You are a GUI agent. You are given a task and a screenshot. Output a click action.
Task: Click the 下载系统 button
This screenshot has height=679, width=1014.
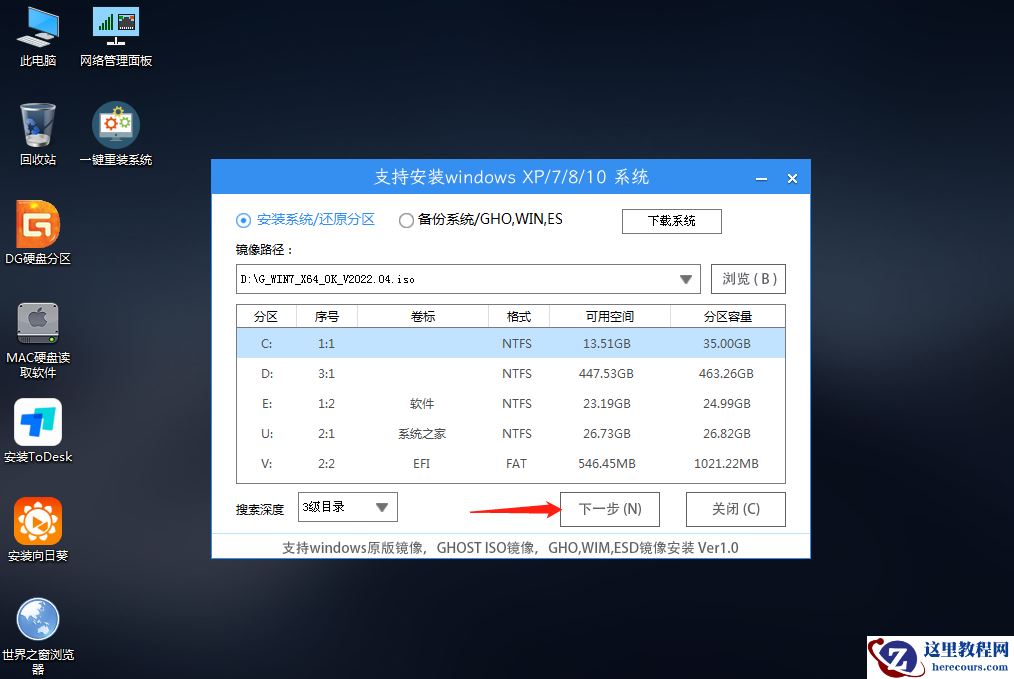click(671, 221)
